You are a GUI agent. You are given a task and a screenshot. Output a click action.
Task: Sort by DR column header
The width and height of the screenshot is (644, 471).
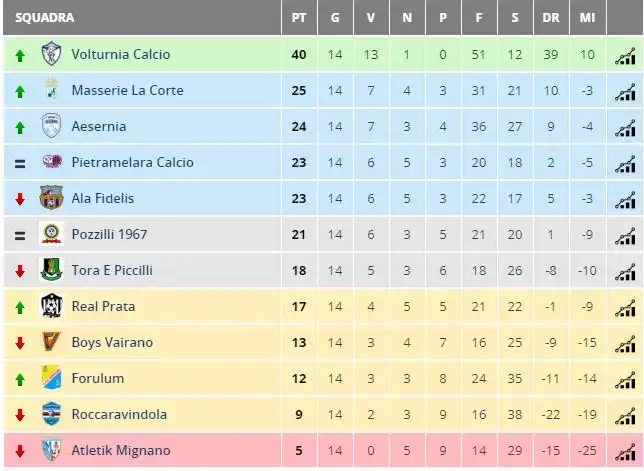(x=551, y=18)
